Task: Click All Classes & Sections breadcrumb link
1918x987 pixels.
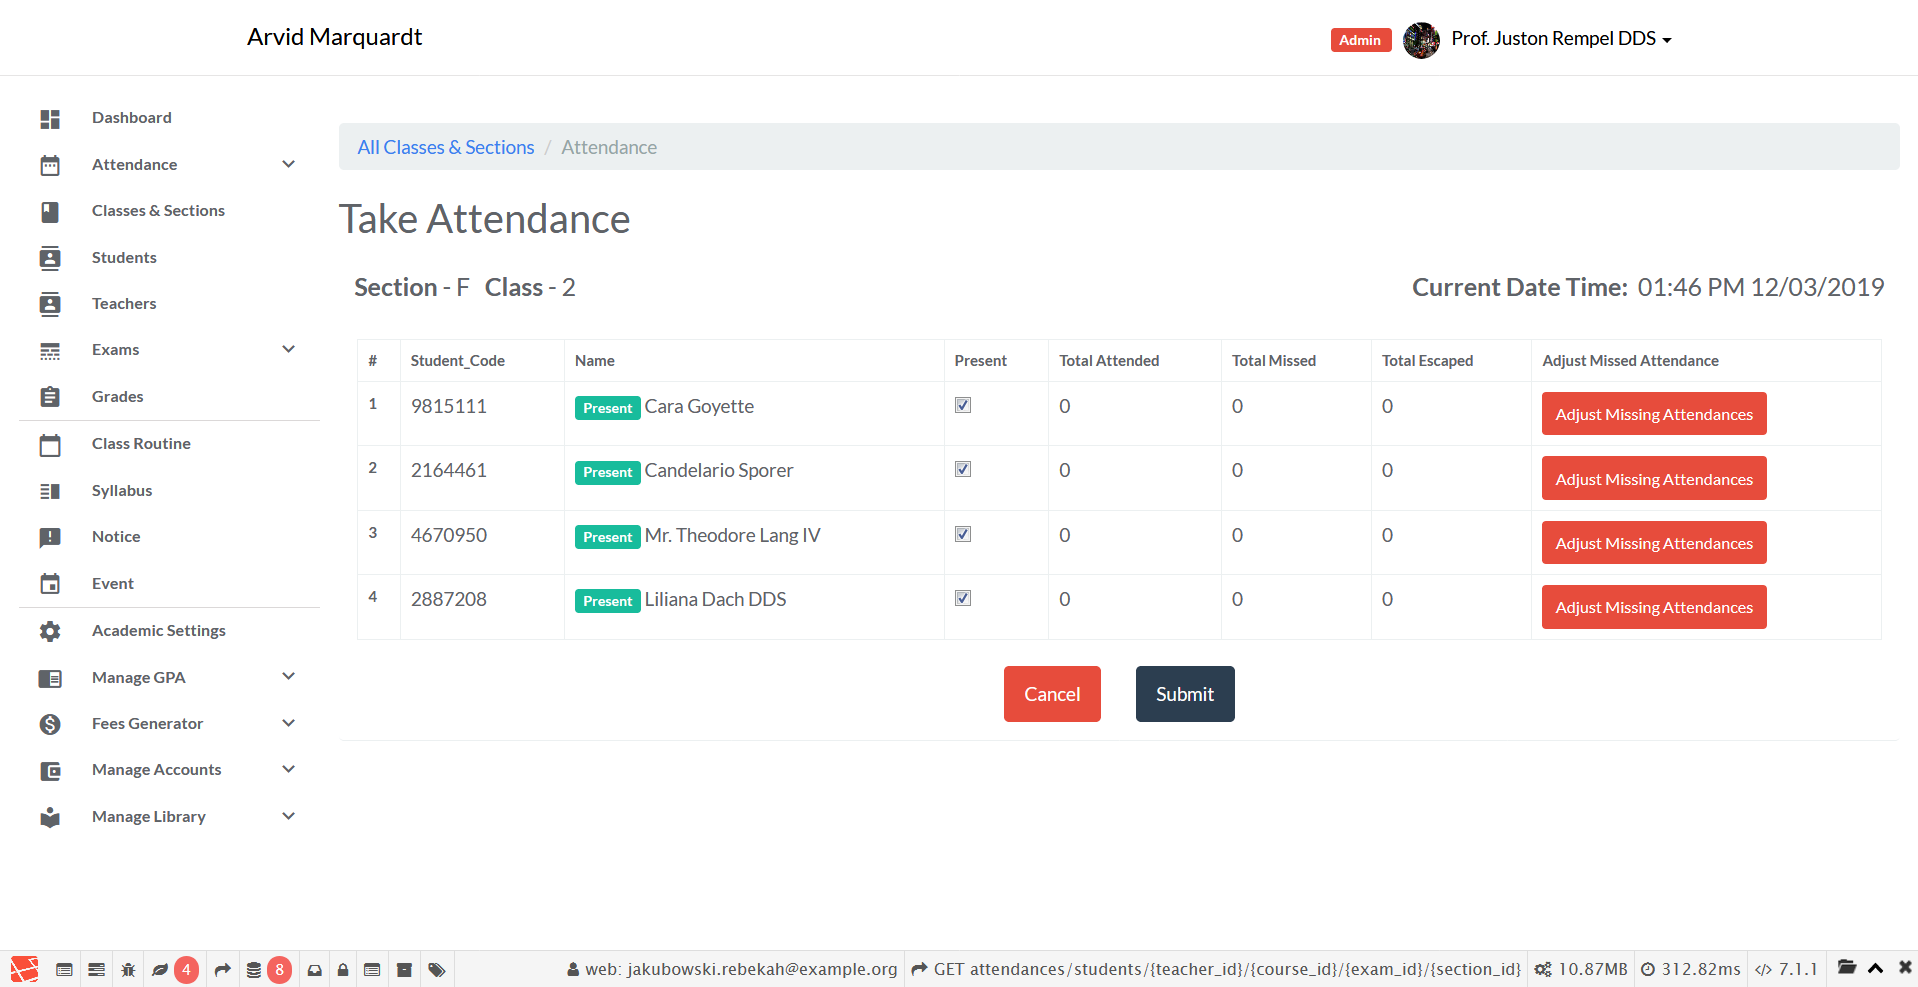Action: click(x=446, y=148)
